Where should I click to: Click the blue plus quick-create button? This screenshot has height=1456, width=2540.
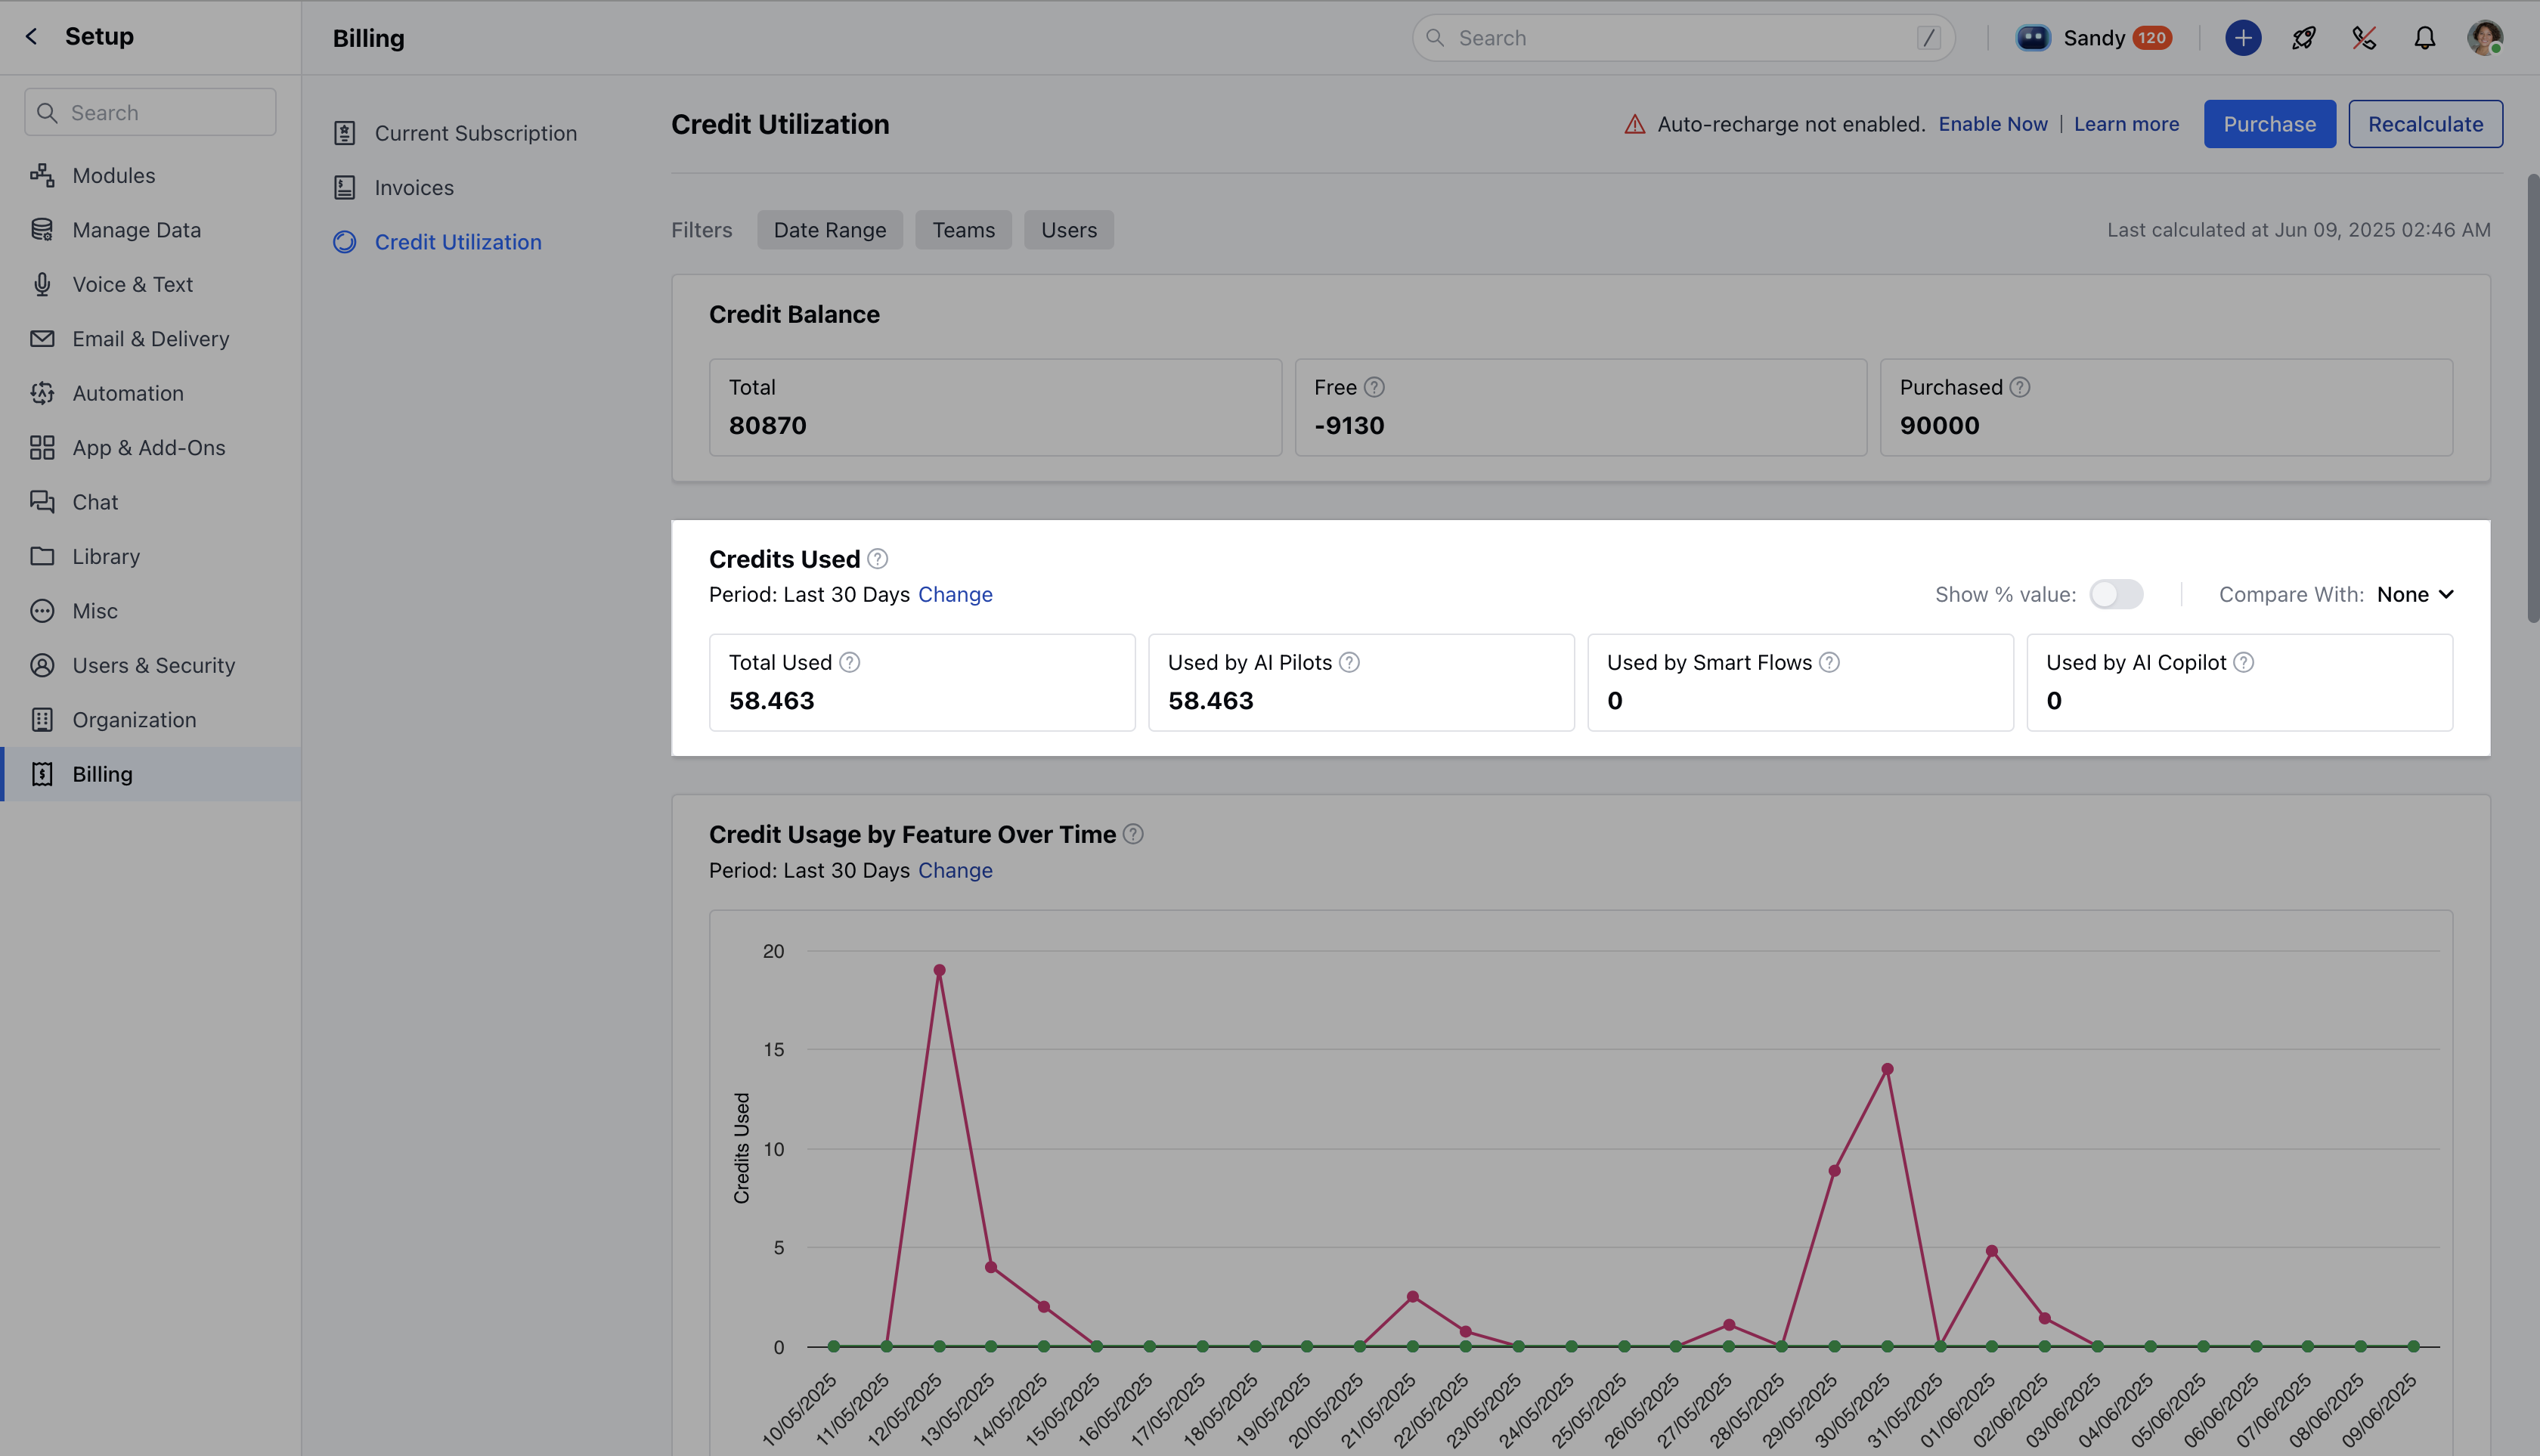pos(2243,38)
